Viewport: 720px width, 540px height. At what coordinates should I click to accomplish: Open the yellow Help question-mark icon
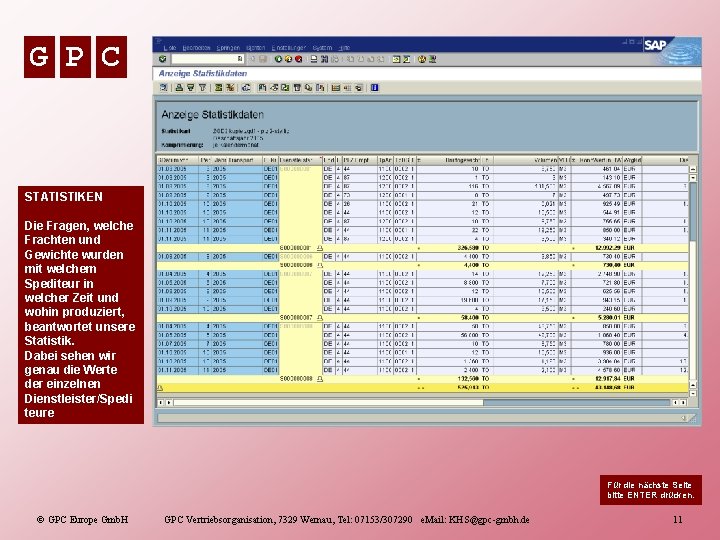(422, 59)
